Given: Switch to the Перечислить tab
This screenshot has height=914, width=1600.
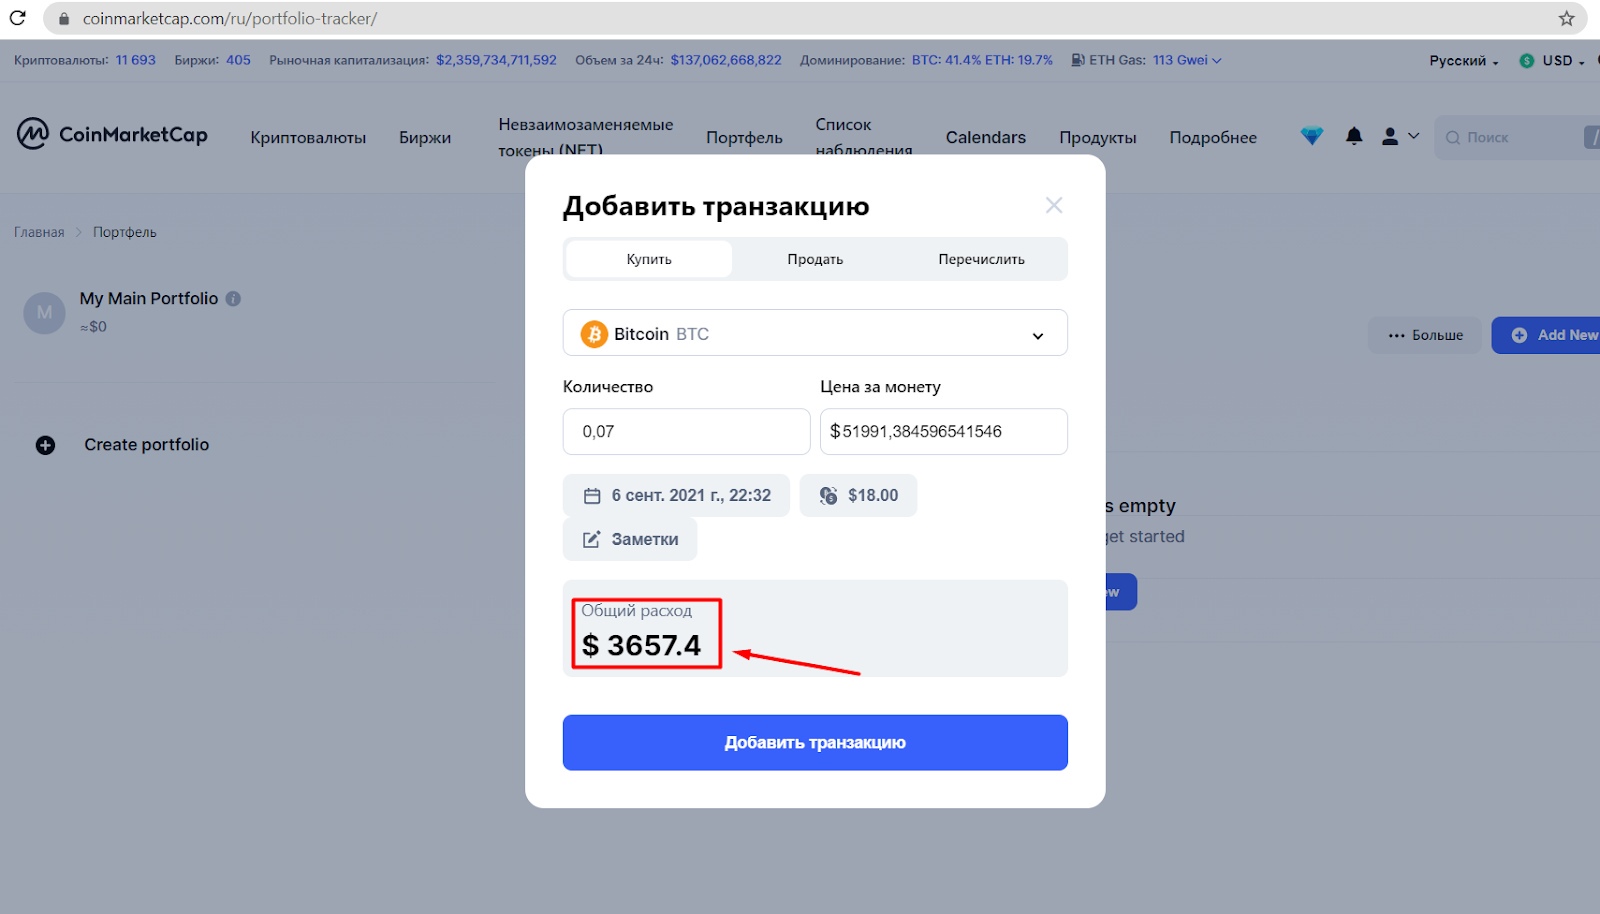Looking at the screenshot, I should 981,259.
